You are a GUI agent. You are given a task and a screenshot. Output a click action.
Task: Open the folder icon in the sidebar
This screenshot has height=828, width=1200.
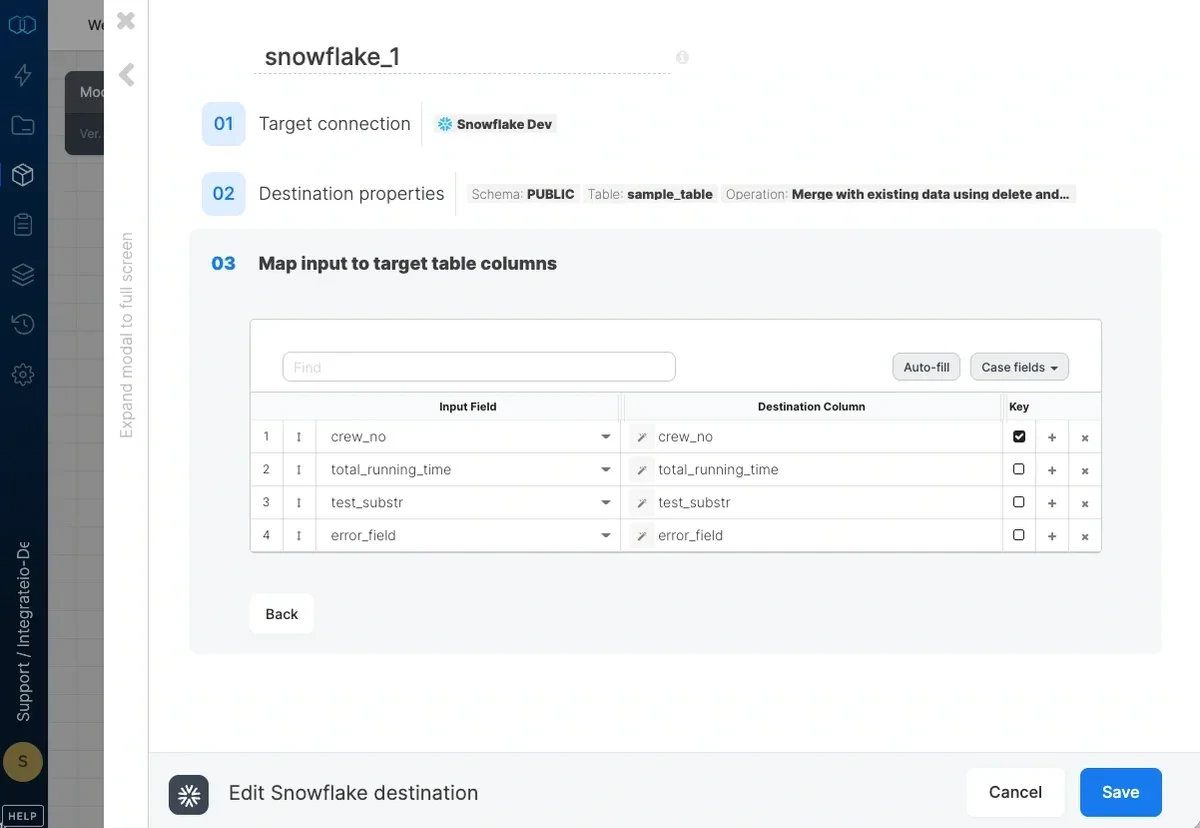click(x=22, y=125)
